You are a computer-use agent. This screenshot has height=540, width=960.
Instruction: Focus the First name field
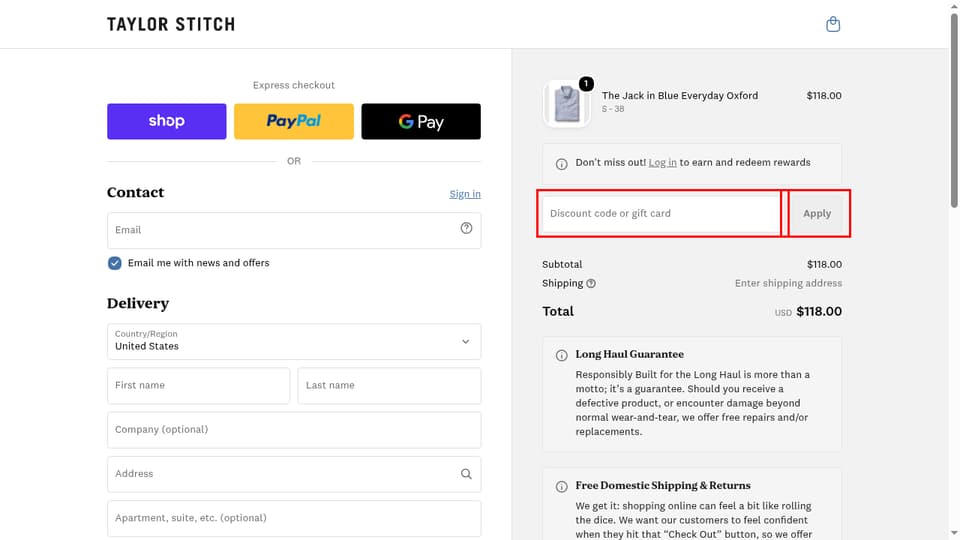(x=198, y=386)
